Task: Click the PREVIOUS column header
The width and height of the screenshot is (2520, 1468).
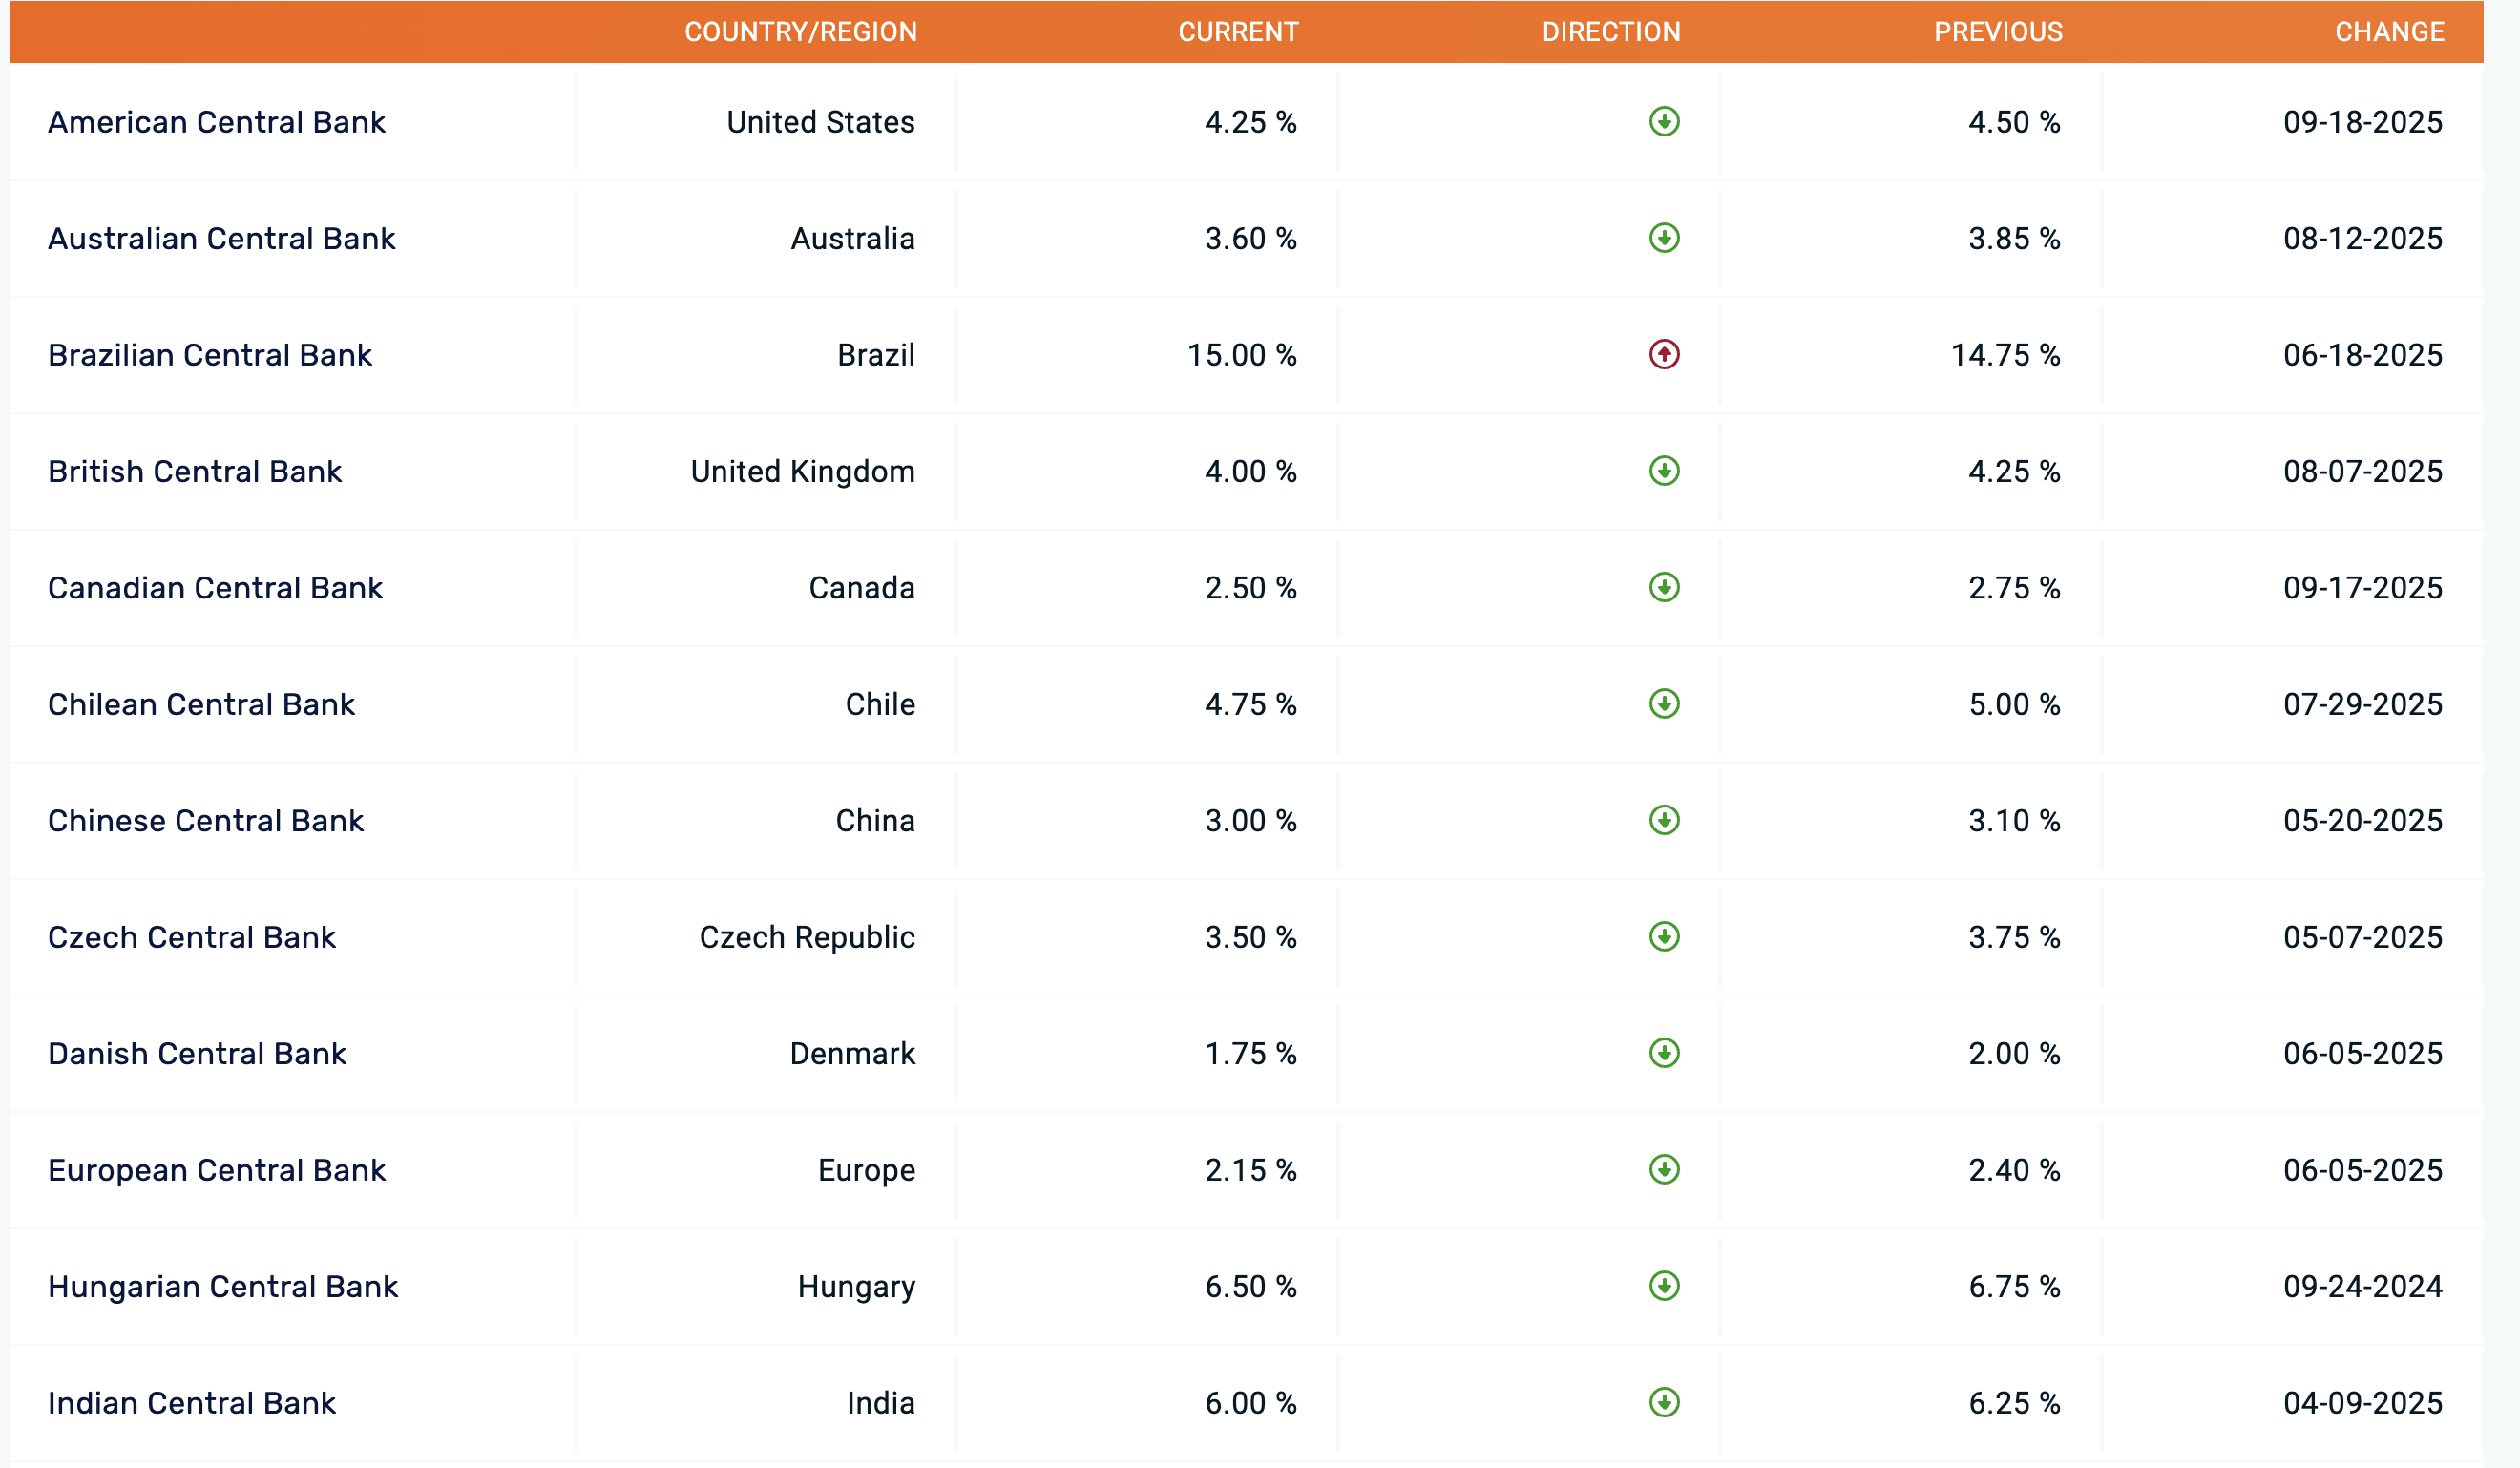Action: pyautogui.click(x=1998, y=32)
